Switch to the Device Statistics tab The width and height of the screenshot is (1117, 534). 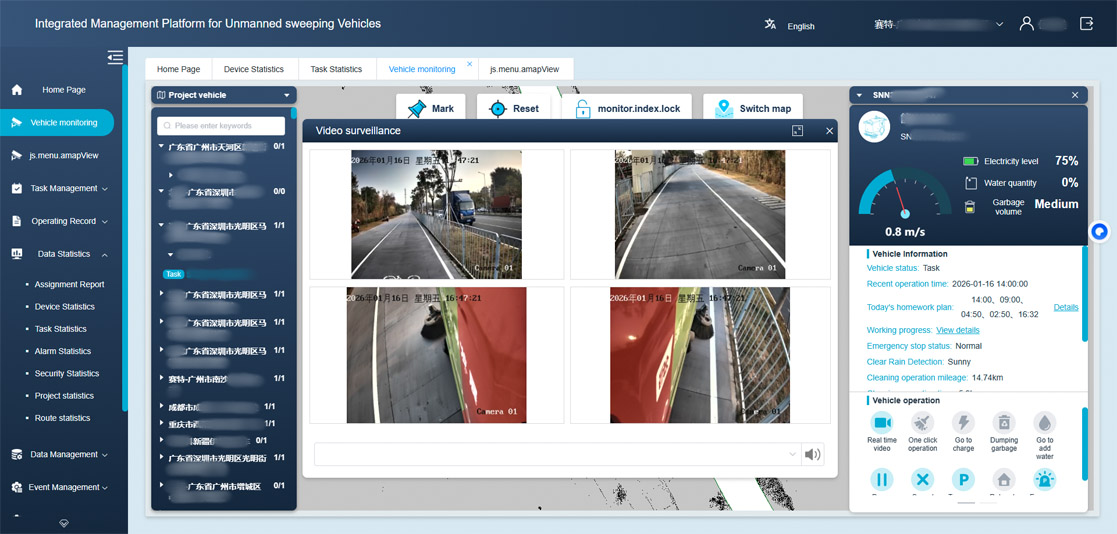(x=253, y=69)
